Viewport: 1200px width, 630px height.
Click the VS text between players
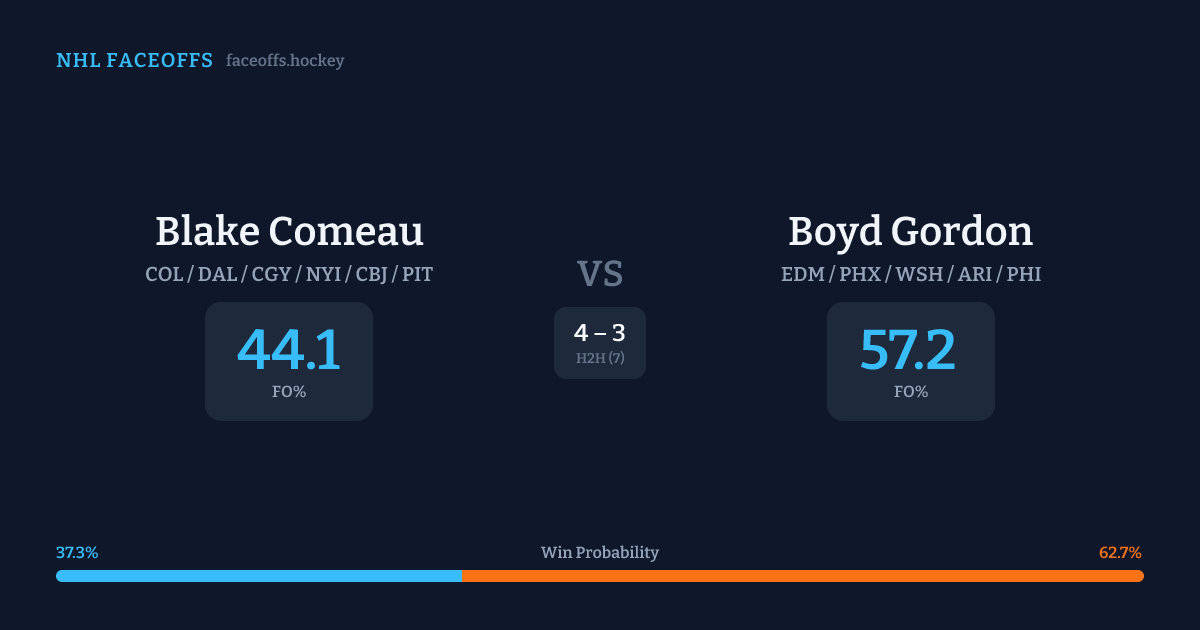[x=600, y=274]
